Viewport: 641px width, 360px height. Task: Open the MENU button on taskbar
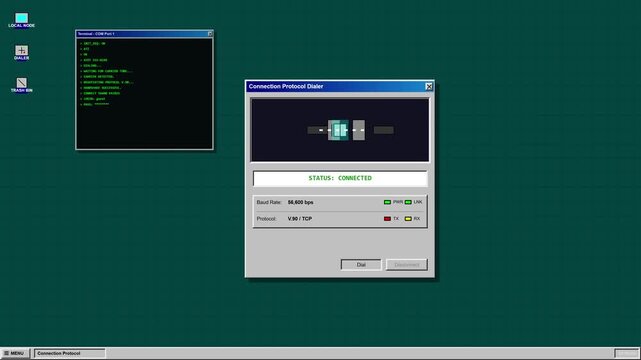click(15, 353)
